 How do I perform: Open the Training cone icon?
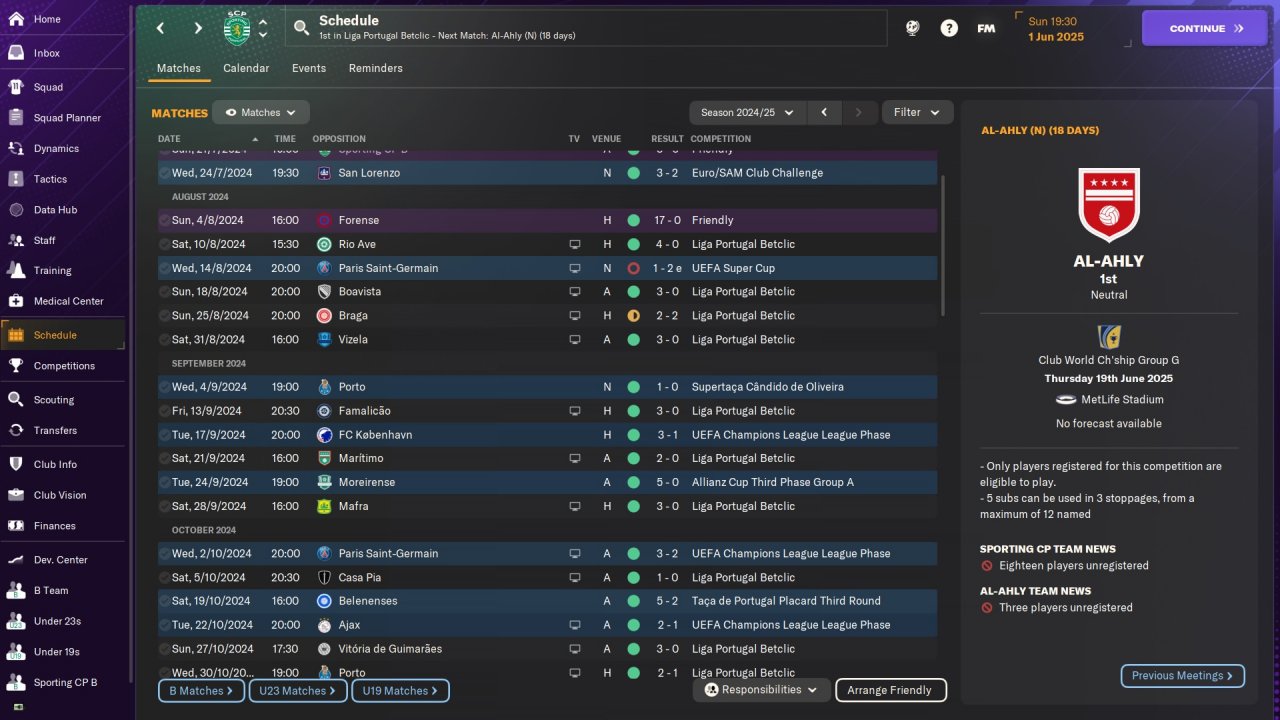(16, 270)
